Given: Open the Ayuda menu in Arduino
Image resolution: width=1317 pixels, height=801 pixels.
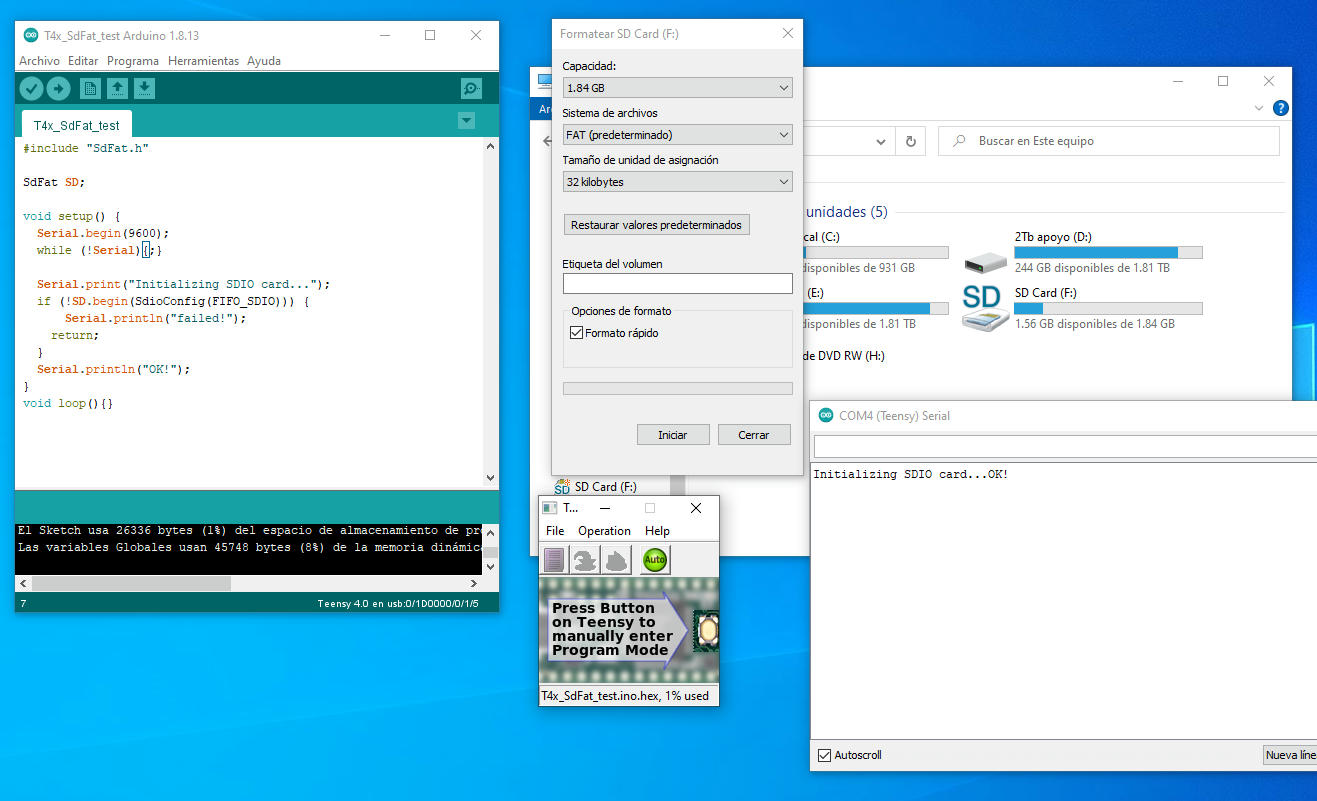Looking at the screenshot, I should (x=264, y=61).
